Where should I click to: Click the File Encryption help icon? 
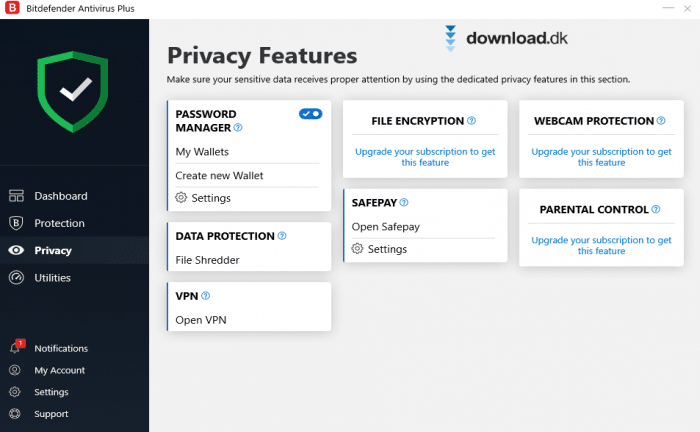coord(471,121)
